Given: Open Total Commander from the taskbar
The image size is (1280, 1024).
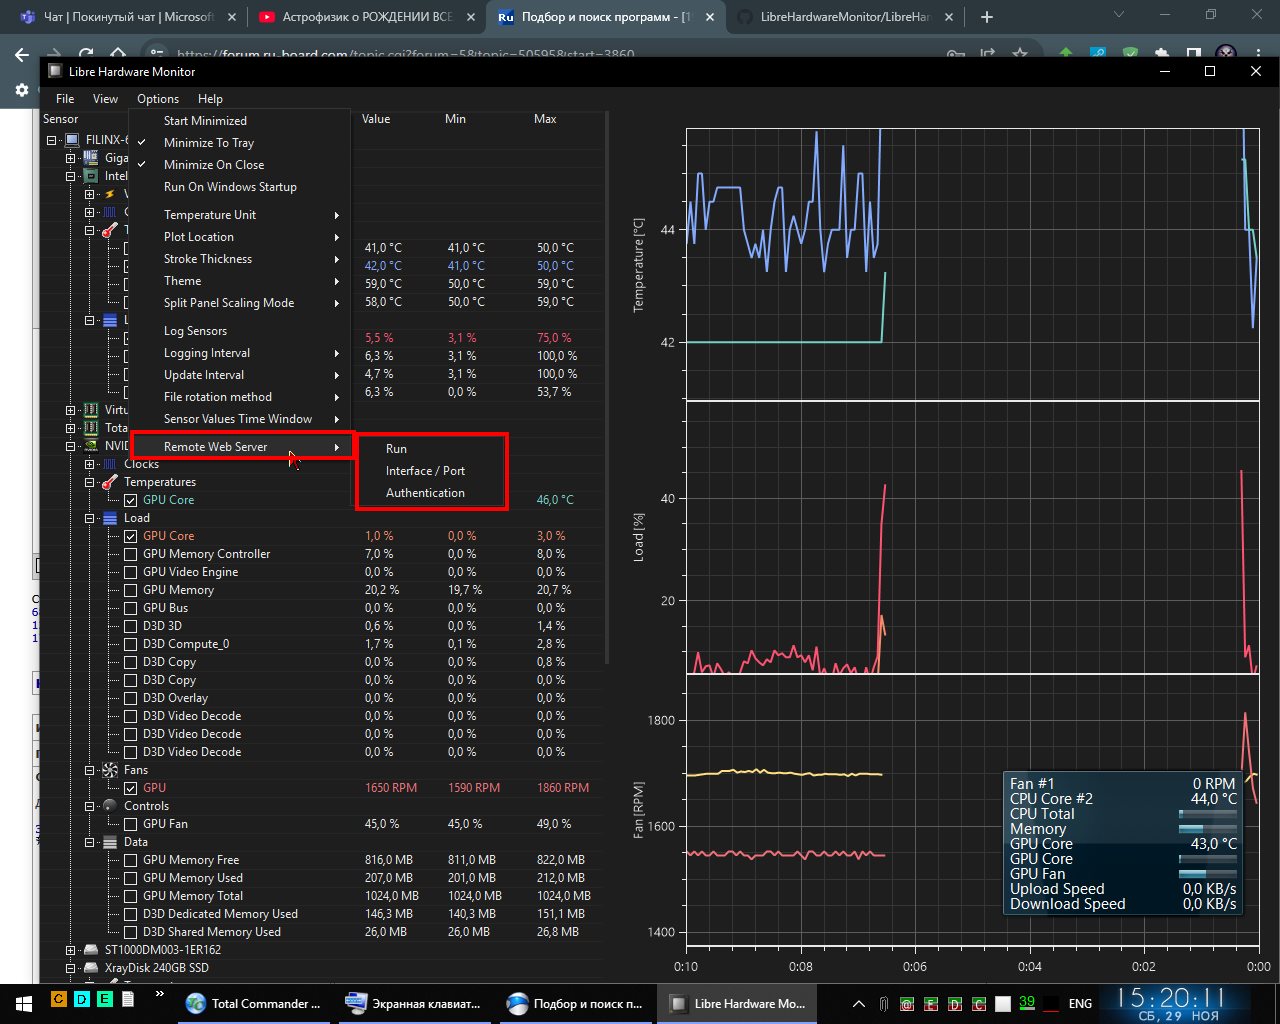Looking at the screenshot, I should coord(255,1003).
